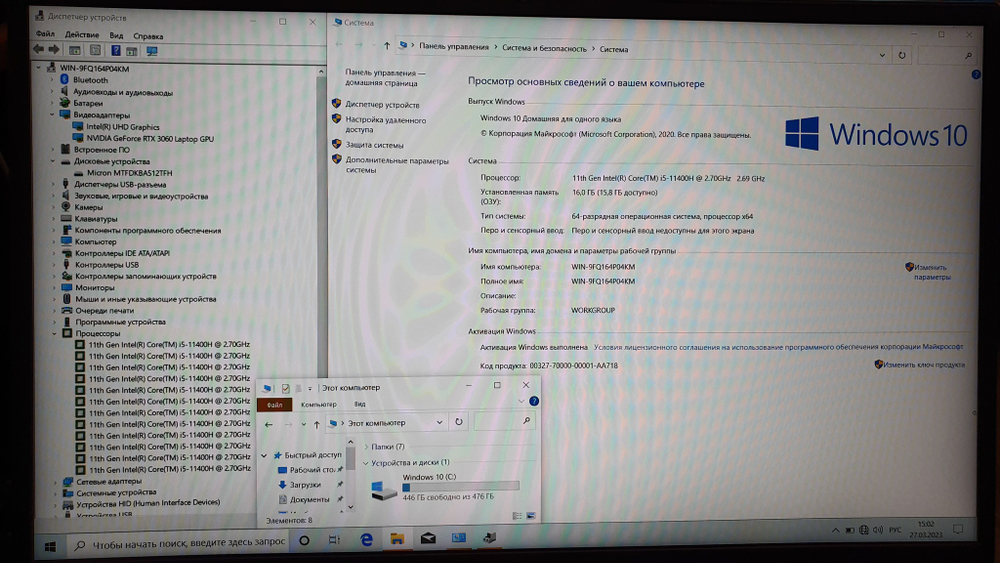Open File Explorer from taskbar
The width and height of the screenshot is (1000, 563).
[x=397, y=539]
